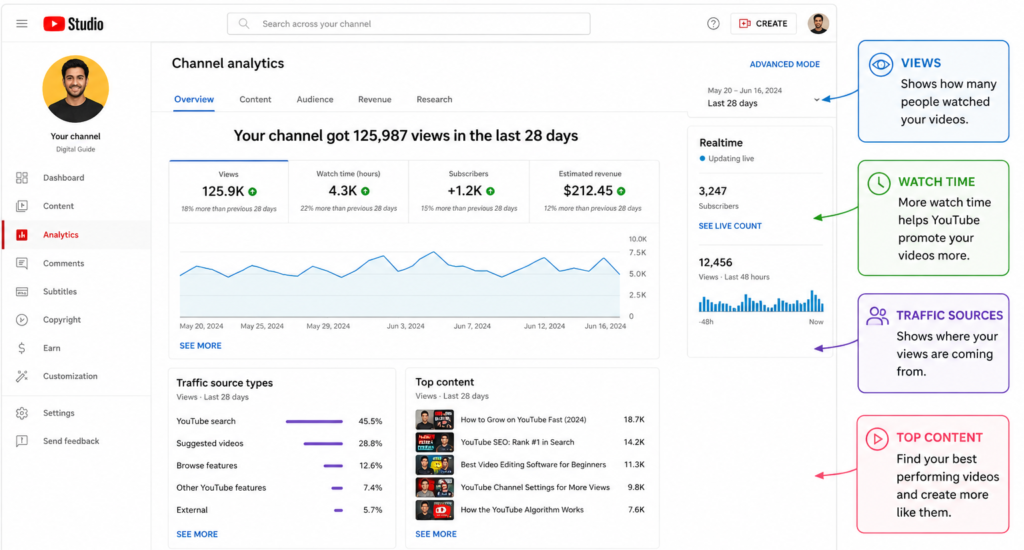Viewport: 1024px width, 550px height.
Task: Click green up arrow beside $212.45 revenue
Action: (621, 191)
